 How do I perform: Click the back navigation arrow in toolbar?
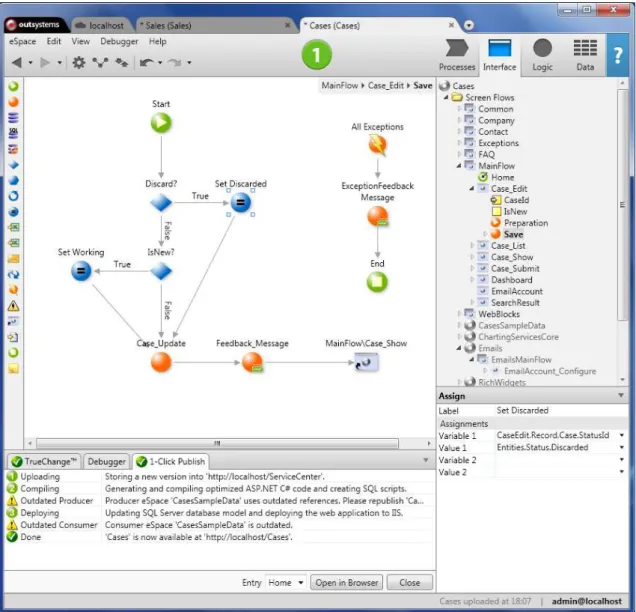(x=17, y=62)
